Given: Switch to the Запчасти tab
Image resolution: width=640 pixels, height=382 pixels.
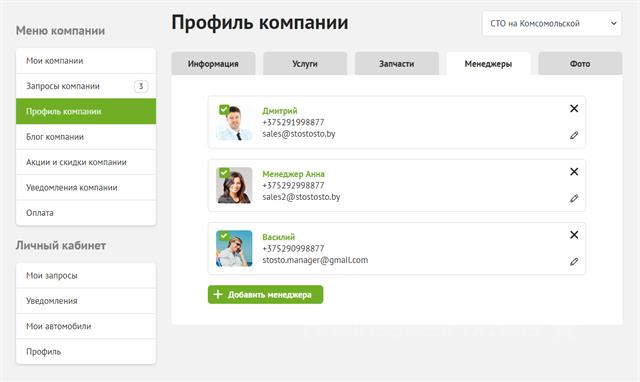Looking at the screenshot, I should tap(397, 64).
